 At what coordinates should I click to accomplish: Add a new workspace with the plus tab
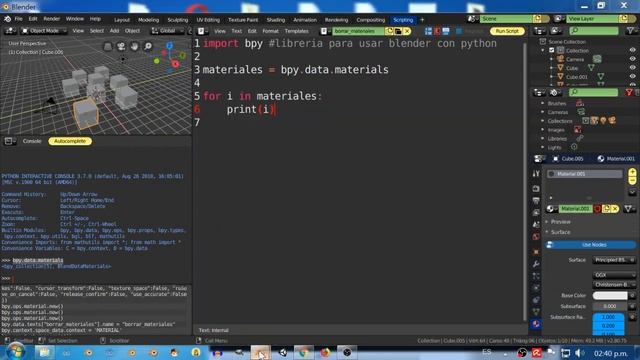point(422,20)
